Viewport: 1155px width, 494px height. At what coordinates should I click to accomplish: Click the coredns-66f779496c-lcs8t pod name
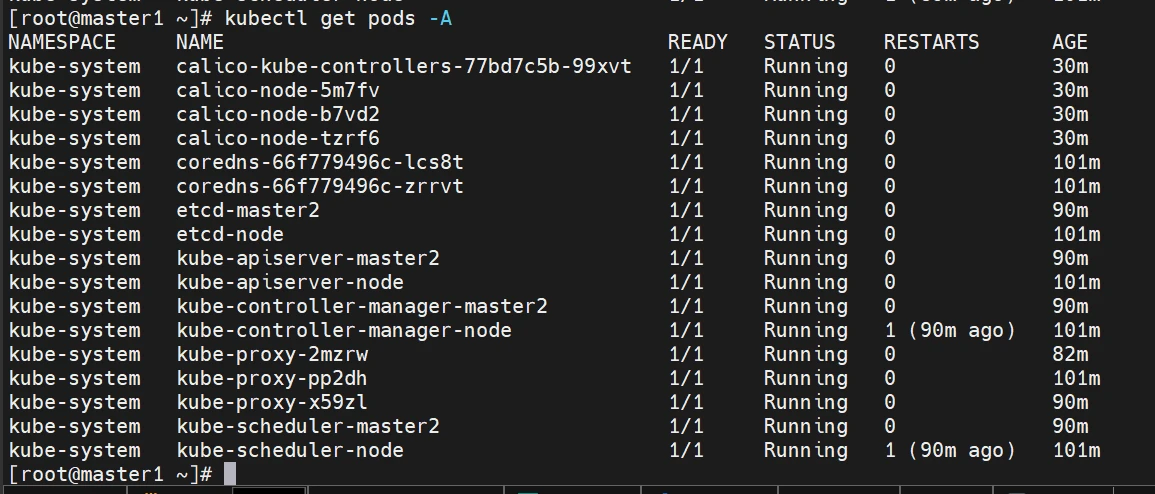coord(319,162)
